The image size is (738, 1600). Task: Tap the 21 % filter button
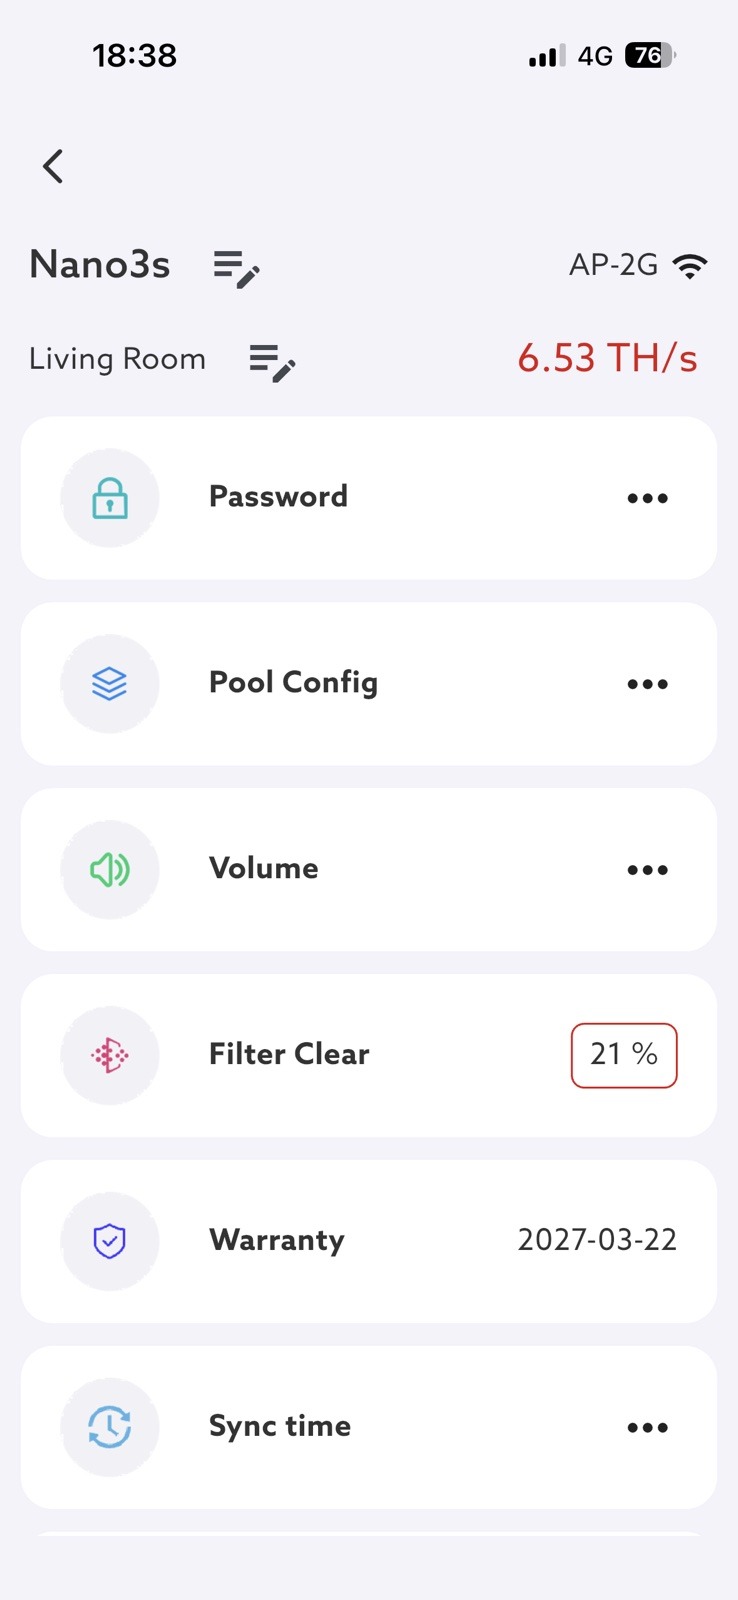[624, 1055]
